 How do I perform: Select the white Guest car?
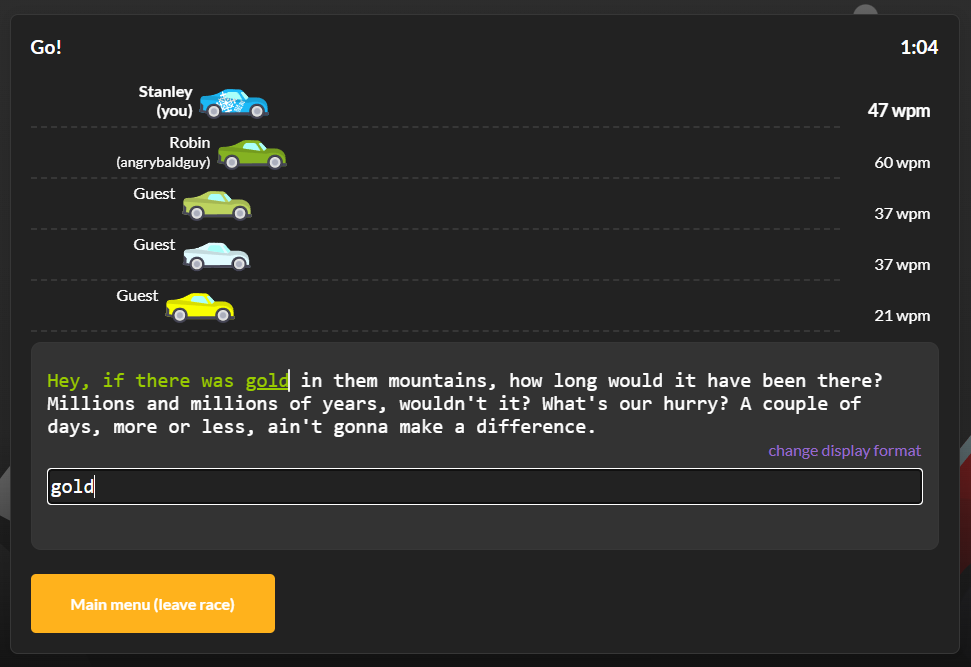click(x=216, y=256)
